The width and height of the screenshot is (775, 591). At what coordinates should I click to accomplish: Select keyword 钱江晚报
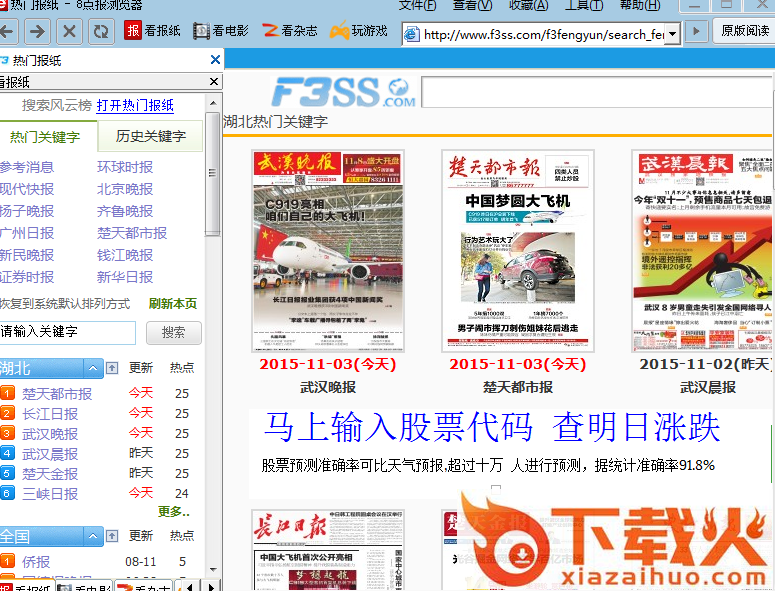point(125,255)
